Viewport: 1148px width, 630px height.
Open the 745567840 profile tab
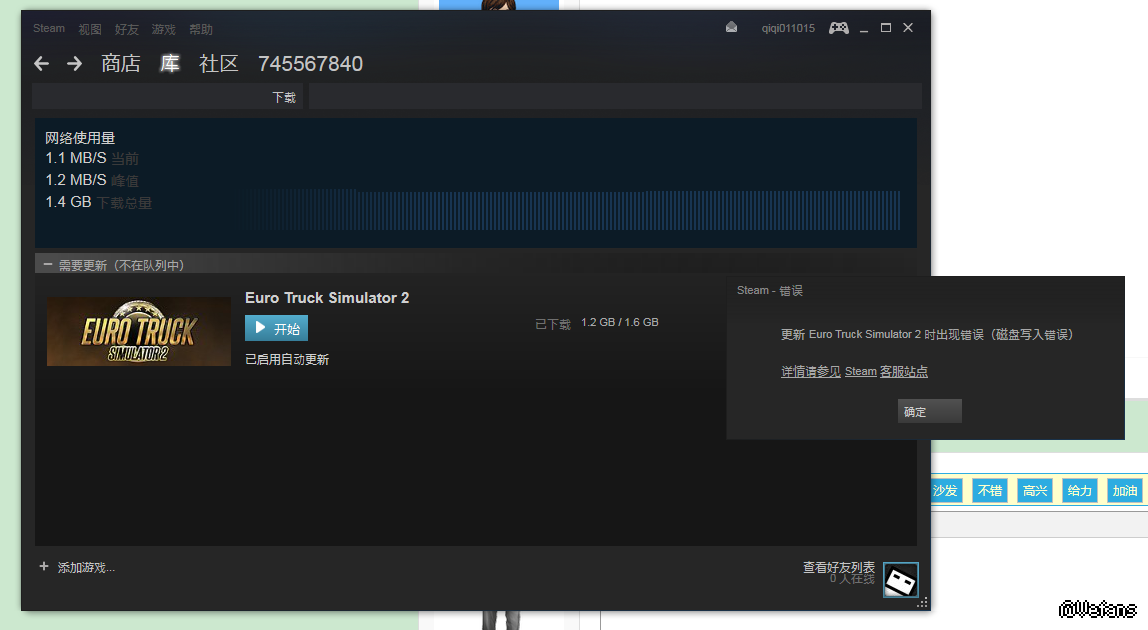310,64
